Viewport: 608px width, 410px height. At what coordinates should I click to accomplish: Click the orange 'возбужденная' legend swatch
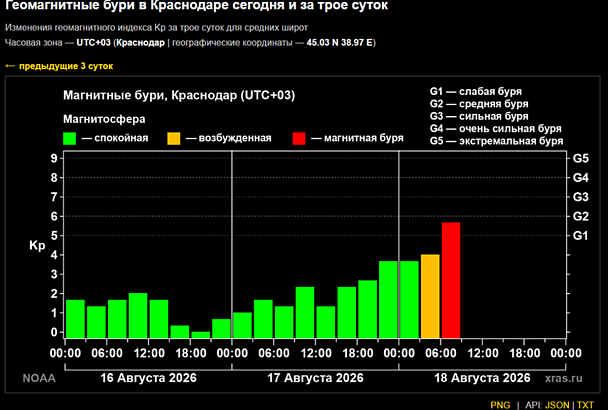coord(174,138)
